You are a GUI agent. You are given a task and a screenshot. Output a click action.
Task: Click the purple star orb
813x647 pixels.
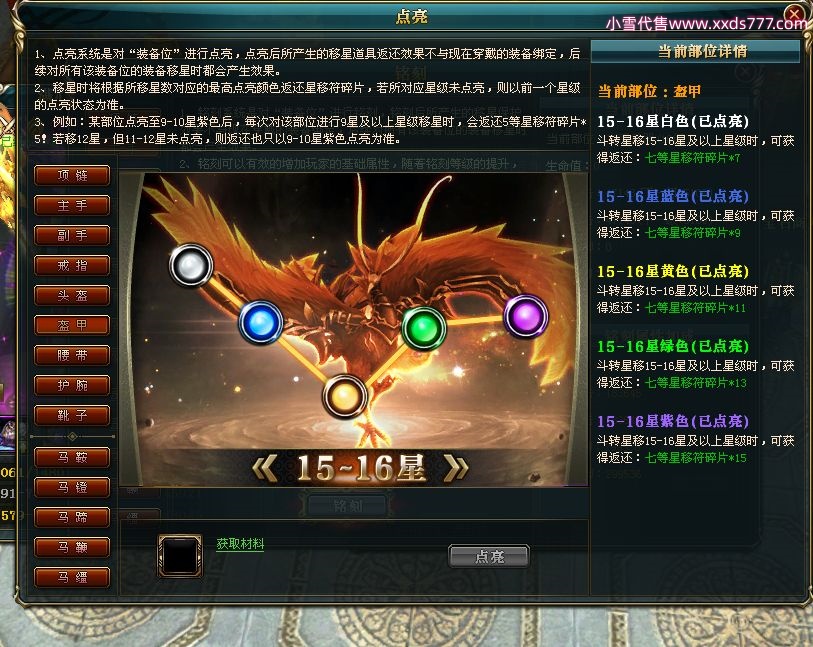526,316
